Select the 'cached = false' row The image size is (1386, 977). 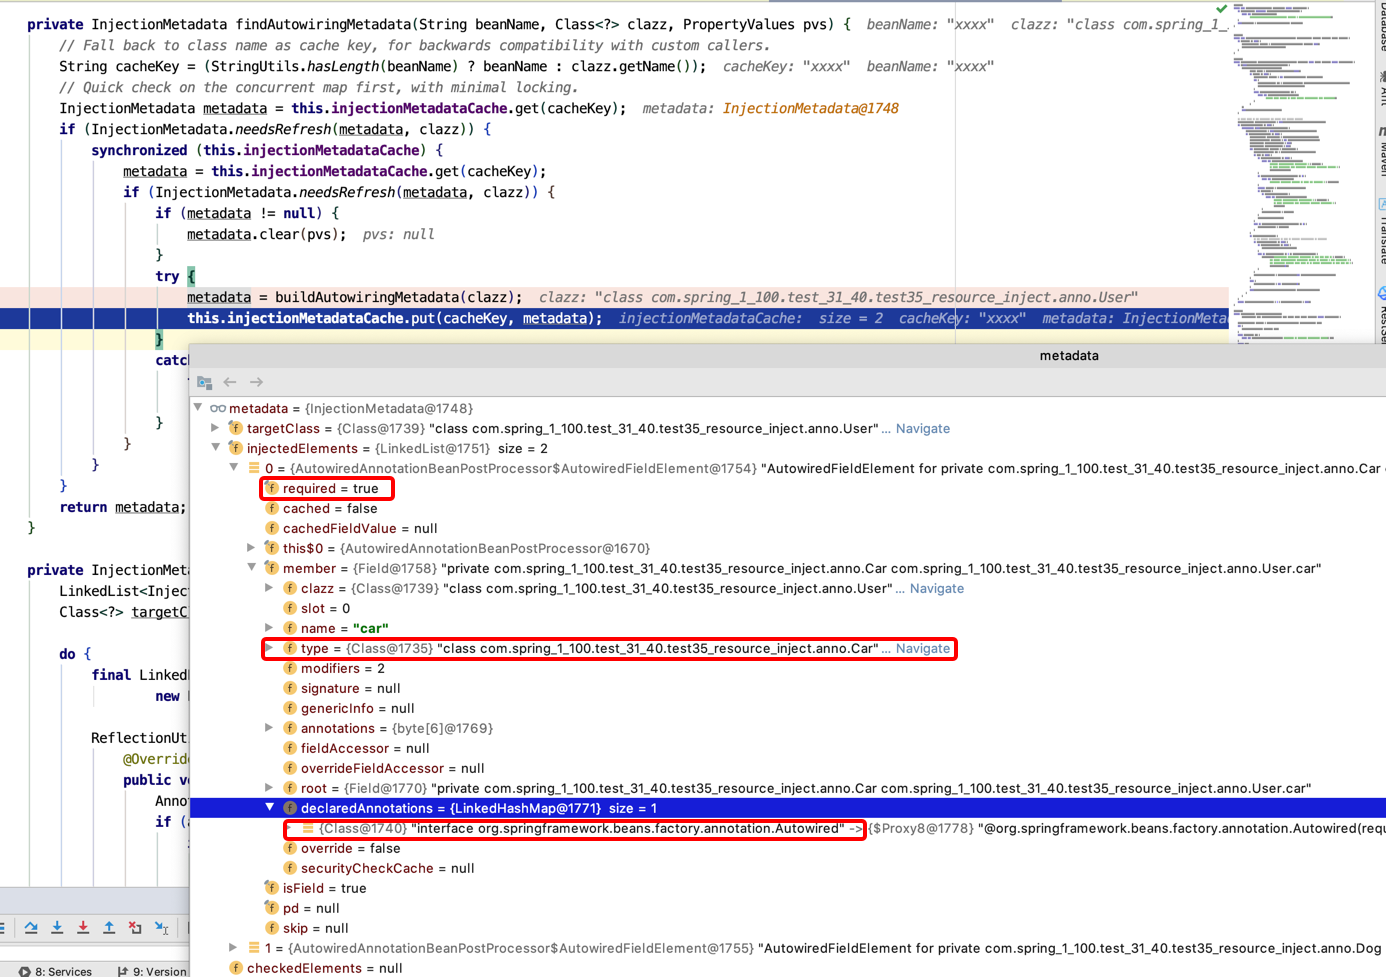pos(788,508)
